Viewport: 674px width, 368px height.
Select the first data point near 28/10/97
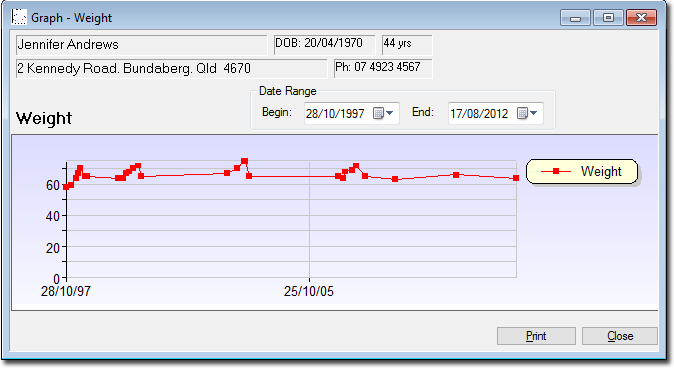click(66, 187)
